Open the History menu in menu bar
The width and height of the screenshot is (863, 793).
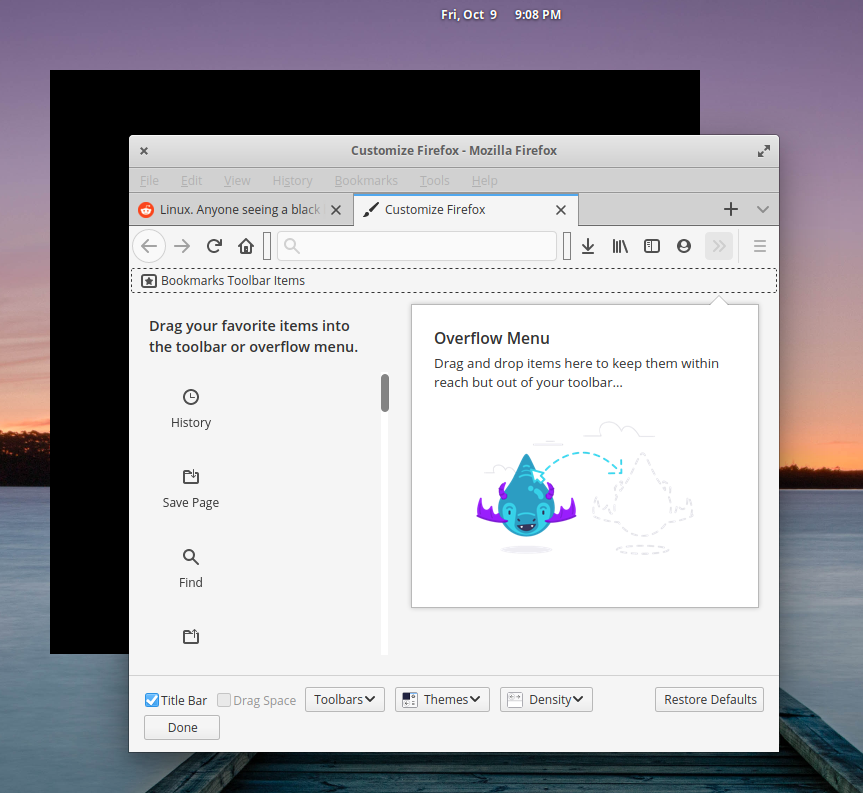pyautogui.click(x=292, y=181)
